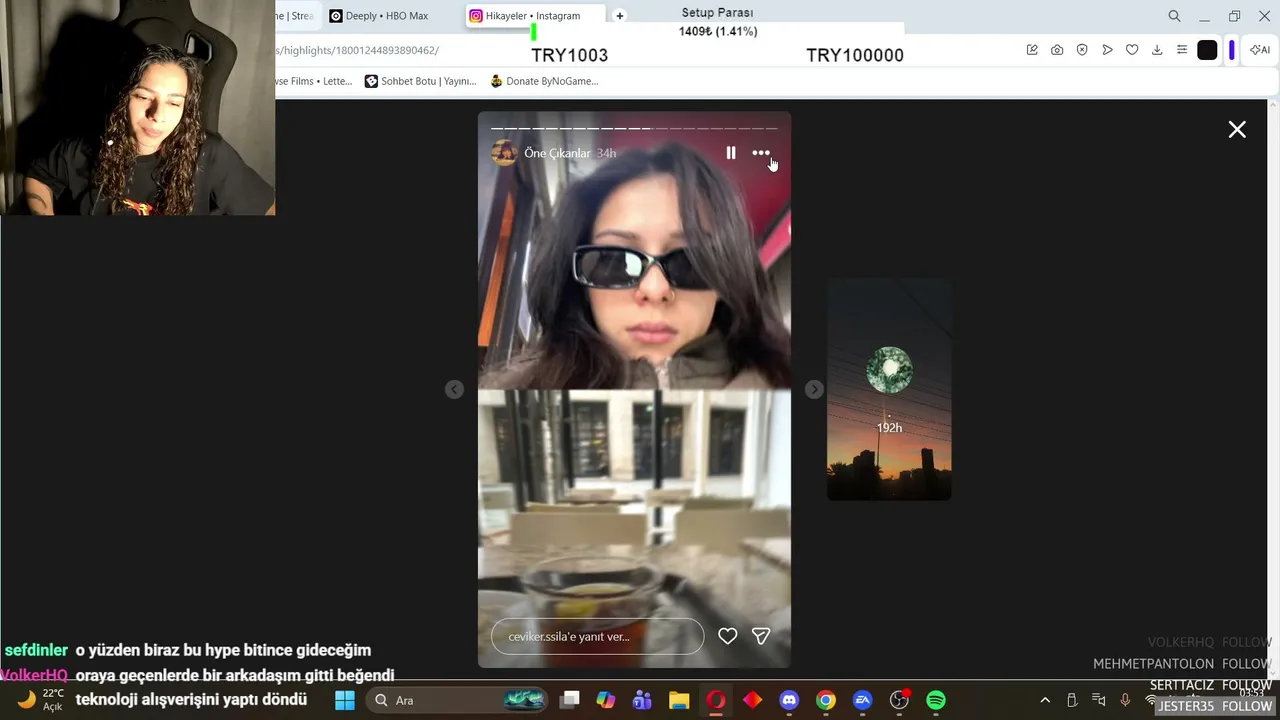Open the next 192h story preview
The width and height of the screenshot is (1280, 720).
coord(889,390)
